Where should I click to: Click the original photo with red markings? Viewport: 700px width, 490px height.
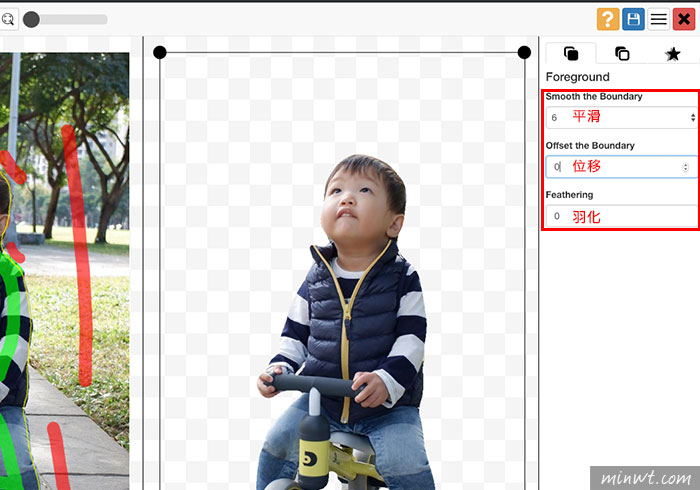[64, 271]
